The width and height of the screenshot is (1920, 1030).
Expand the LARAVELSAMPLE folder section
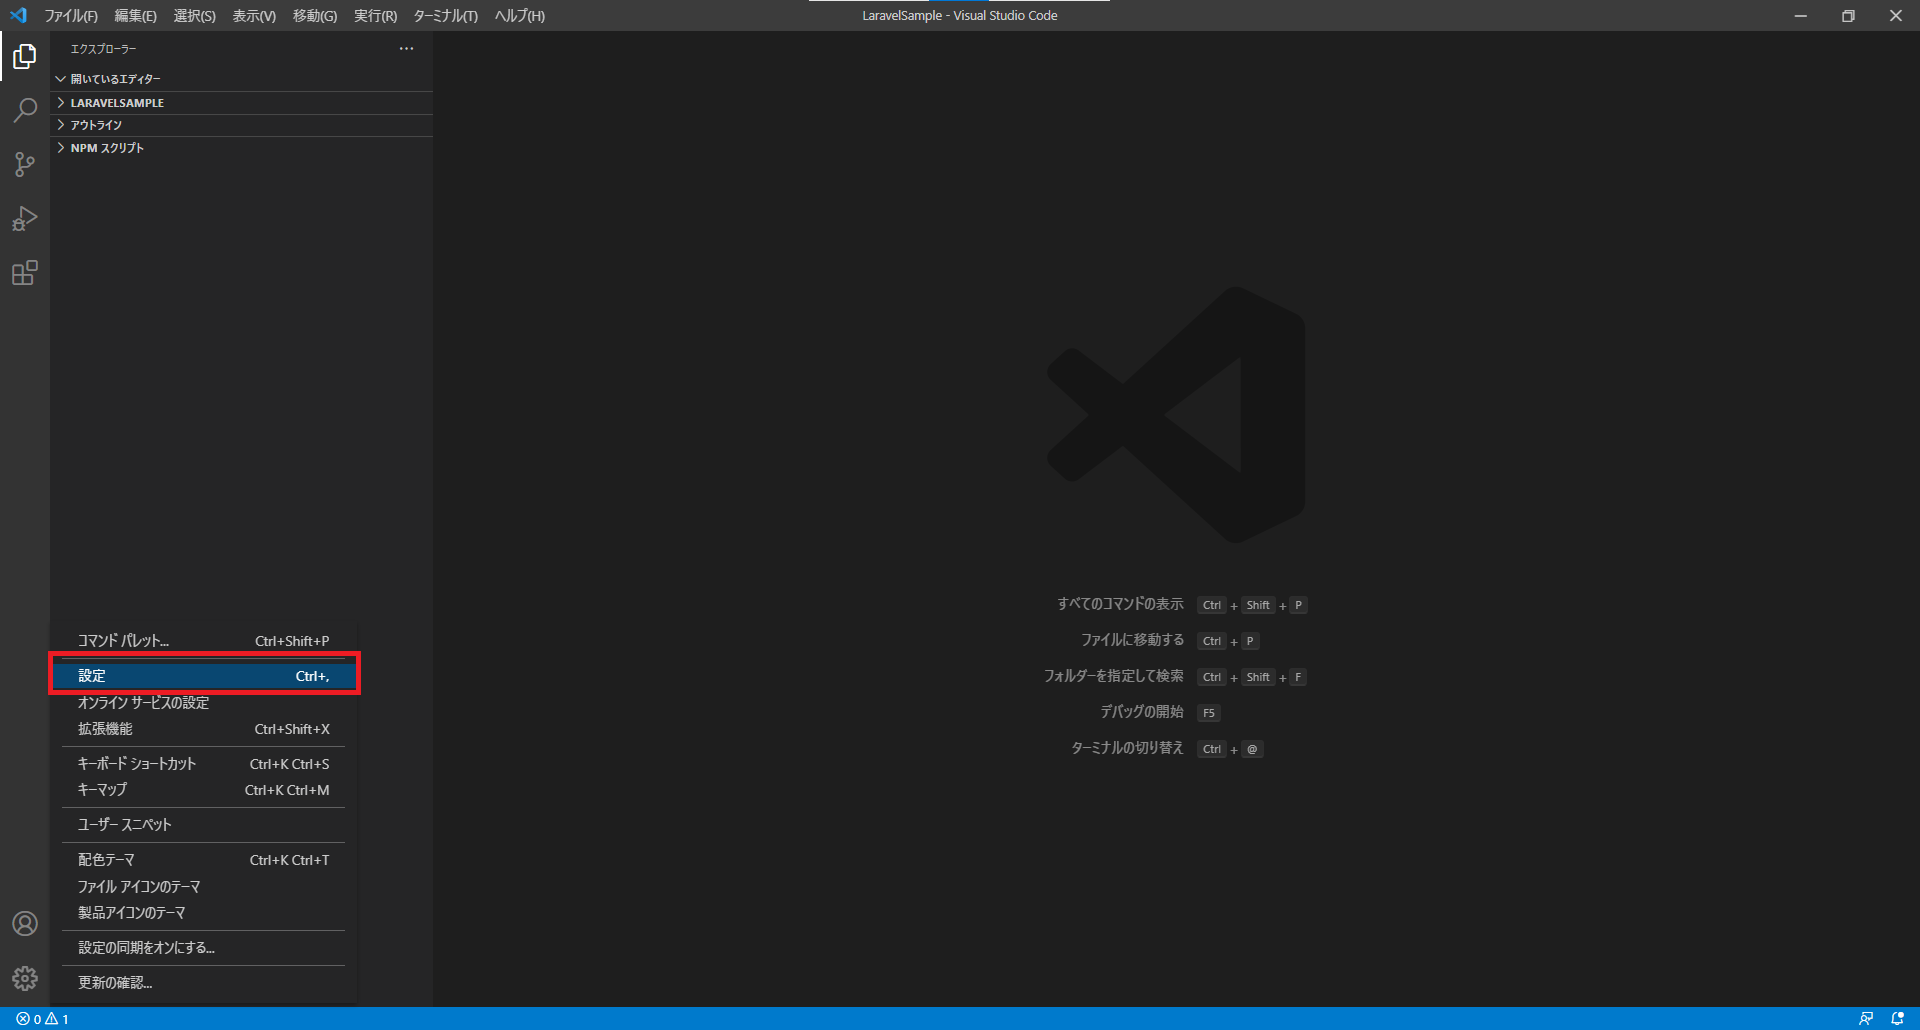click(x=242, y=102)
